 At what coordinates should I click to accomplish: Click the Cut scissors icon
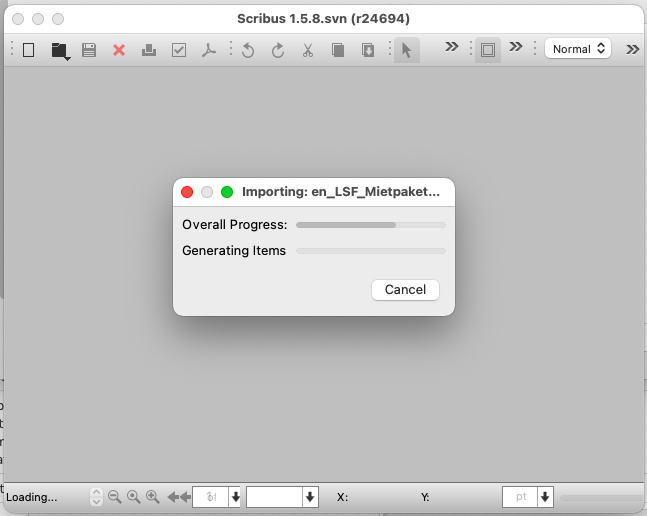click(308, 49)
